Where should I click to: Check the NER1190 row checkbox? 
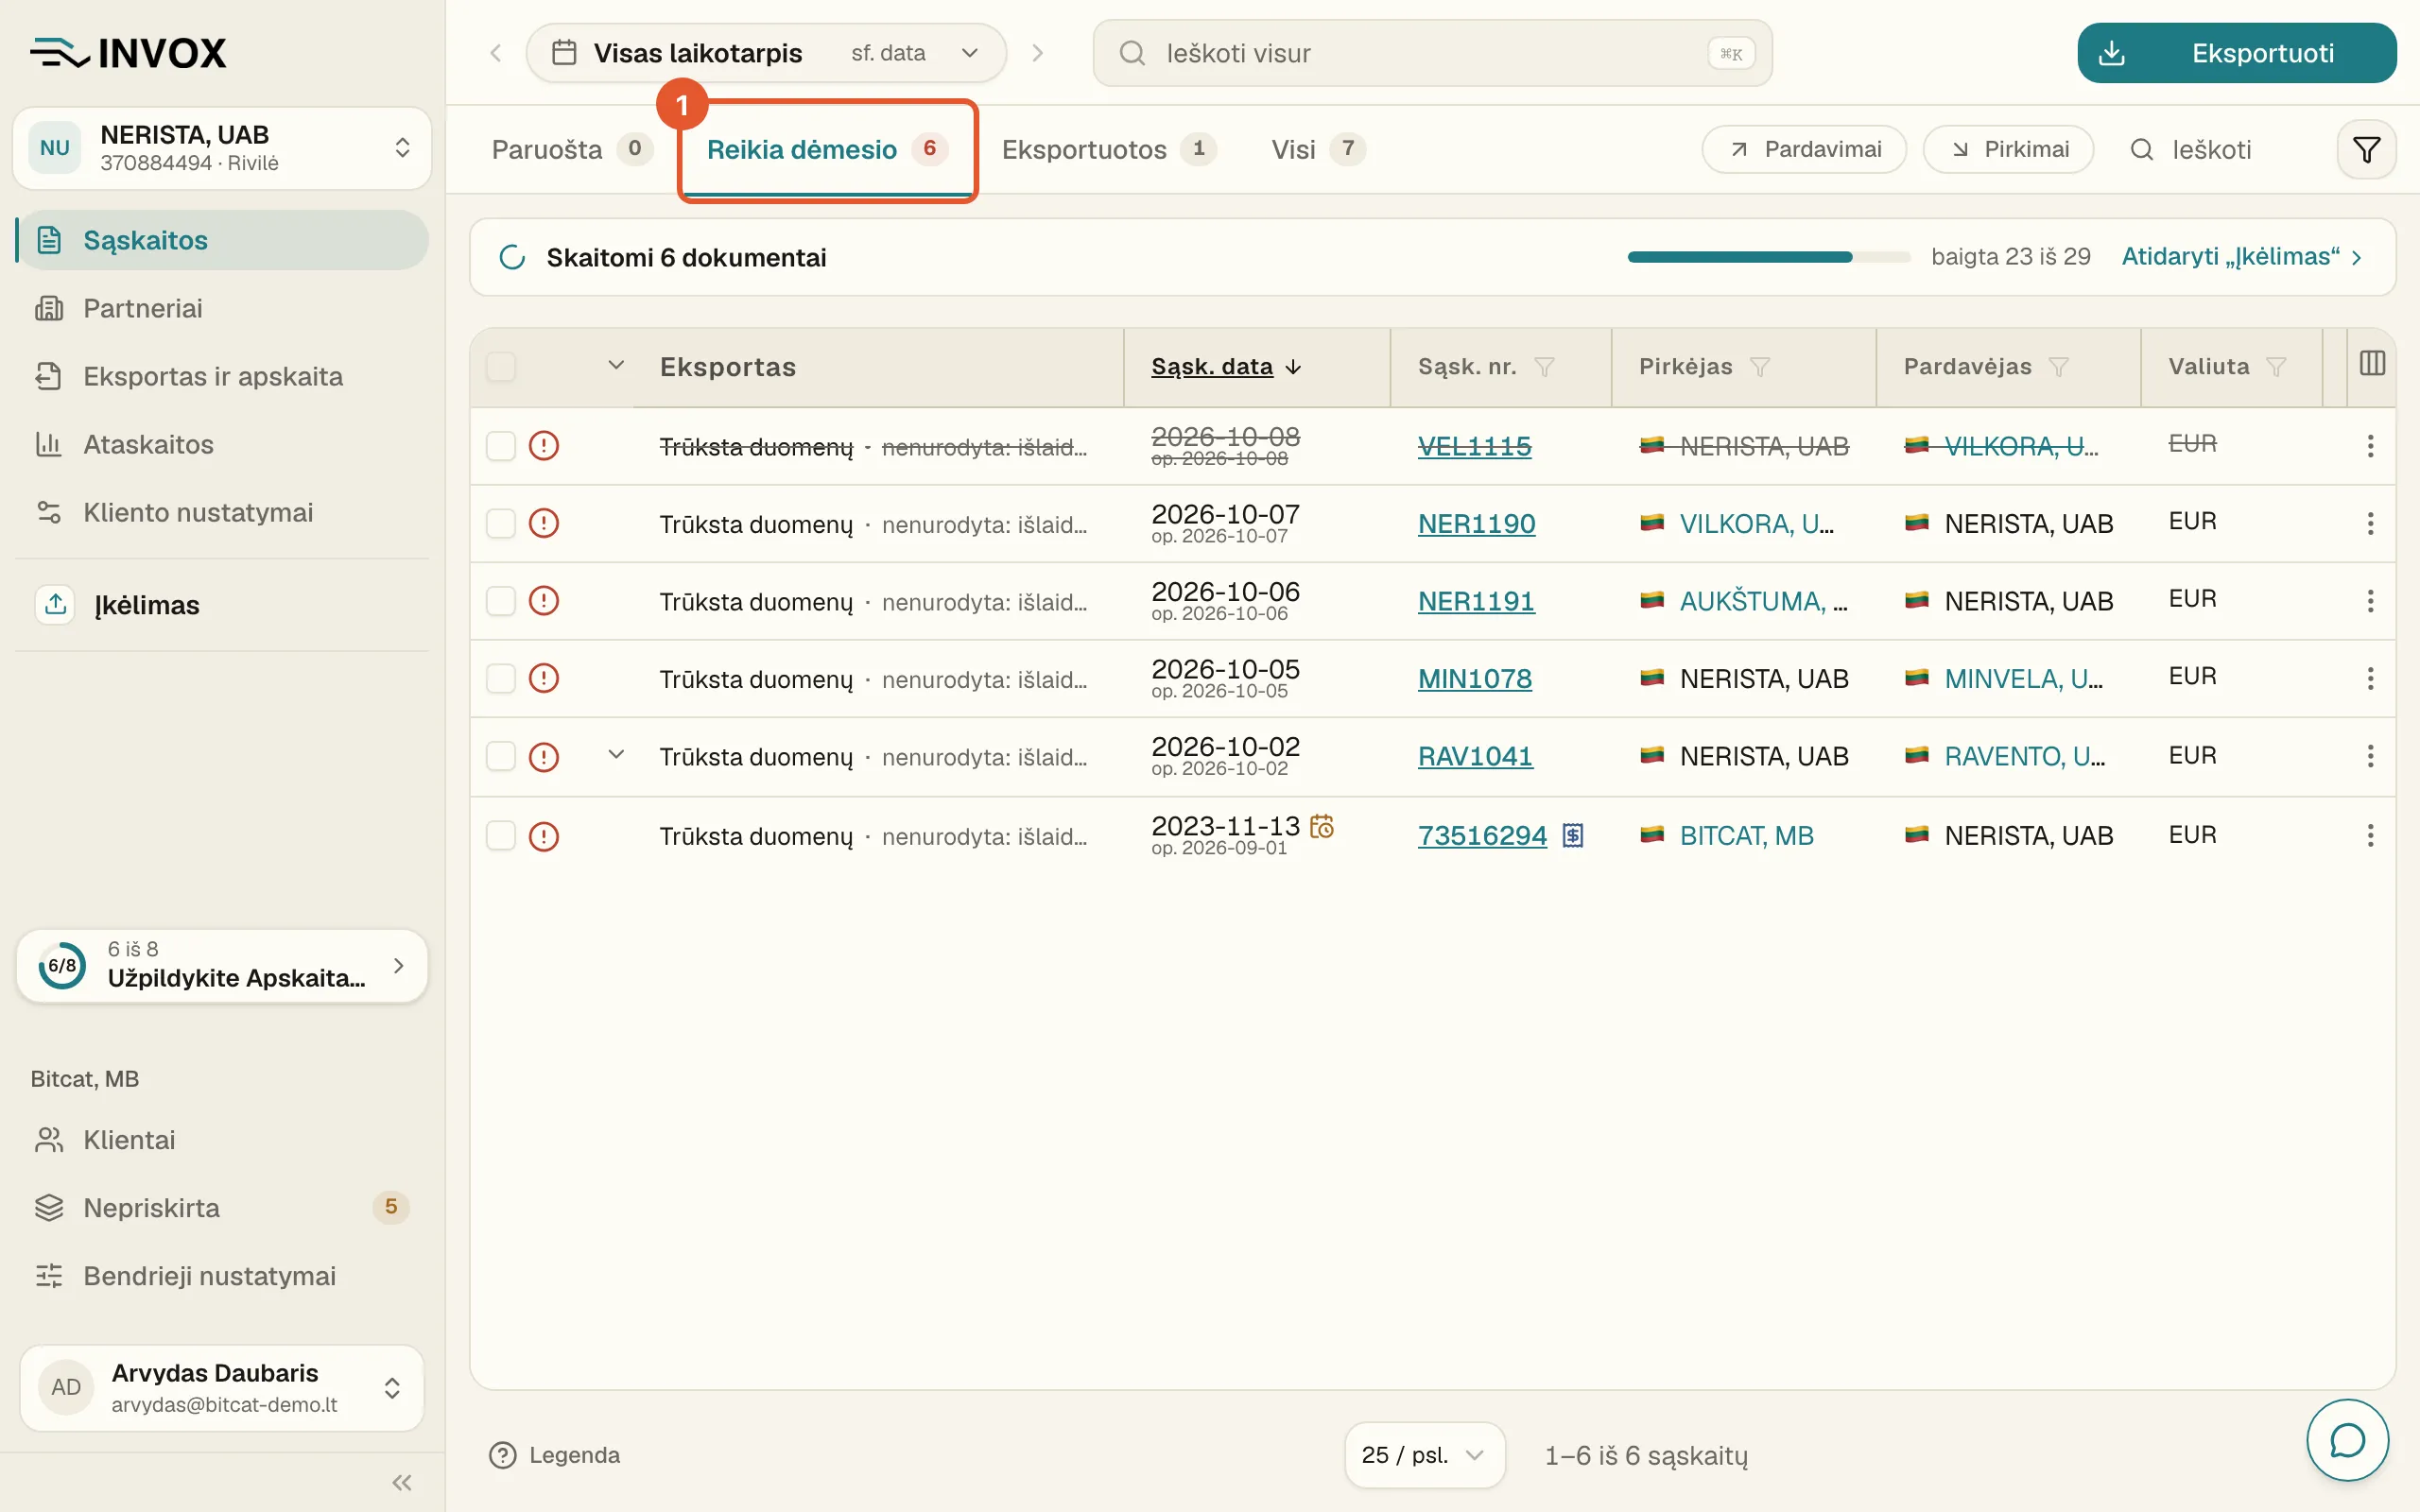[501, 523]
